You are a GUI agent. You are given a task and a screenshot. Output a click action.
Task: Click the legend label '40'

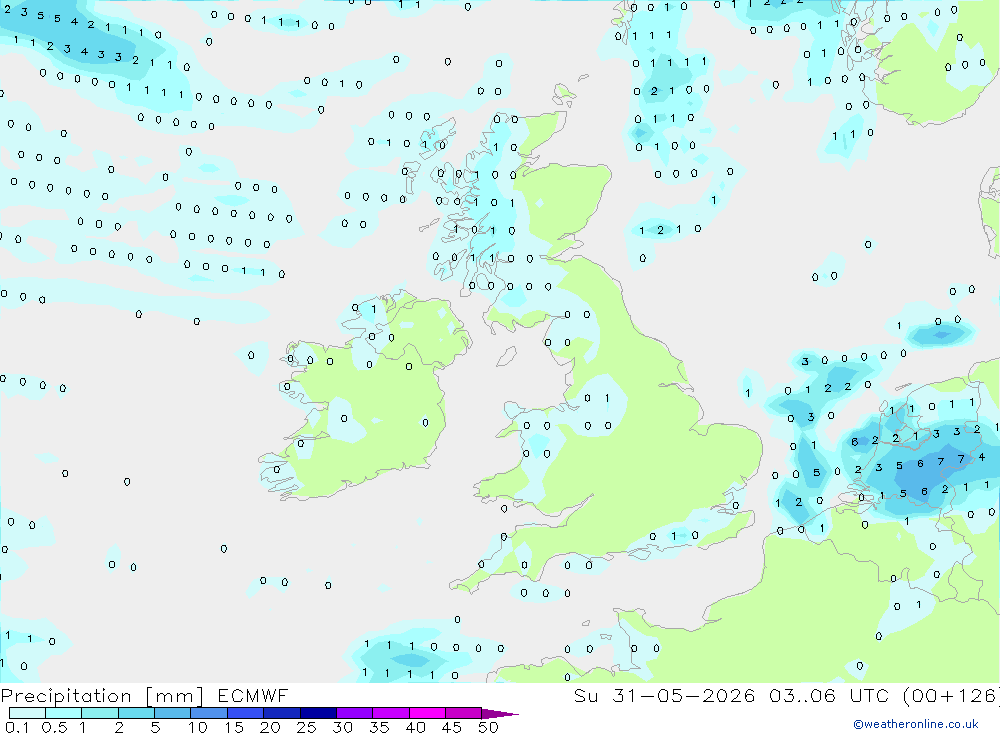(x=415, y=727)
